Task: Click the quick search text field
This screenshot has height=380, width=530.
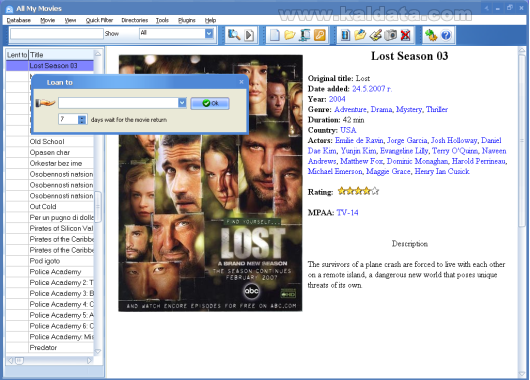Action: [x=57, y=34]
